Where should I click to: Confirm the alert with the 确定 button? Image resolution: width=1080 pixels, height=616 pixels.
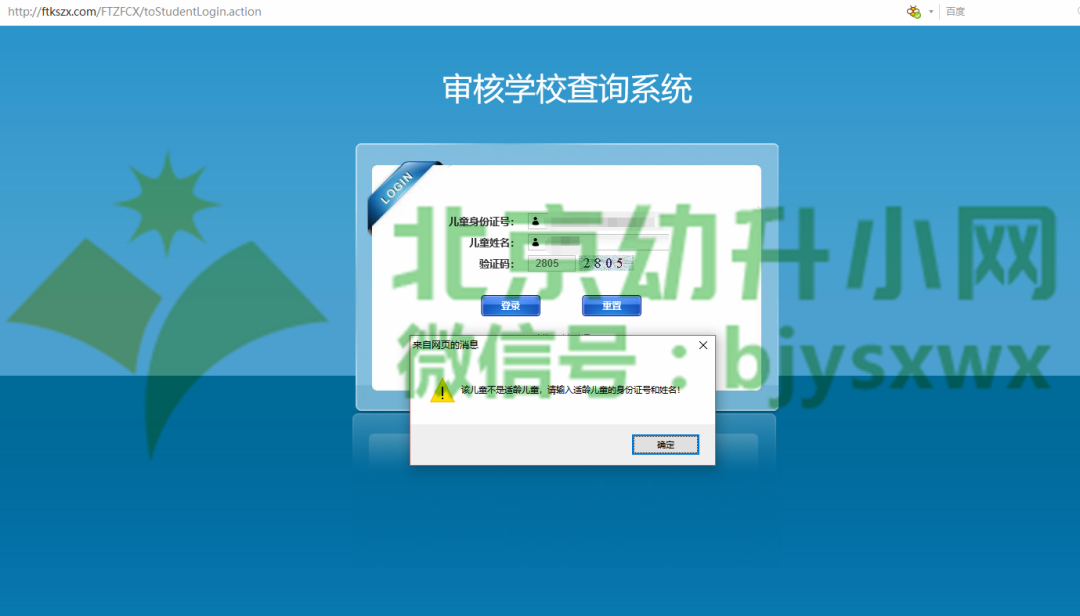pyautogui.click(x=665, y=445)
